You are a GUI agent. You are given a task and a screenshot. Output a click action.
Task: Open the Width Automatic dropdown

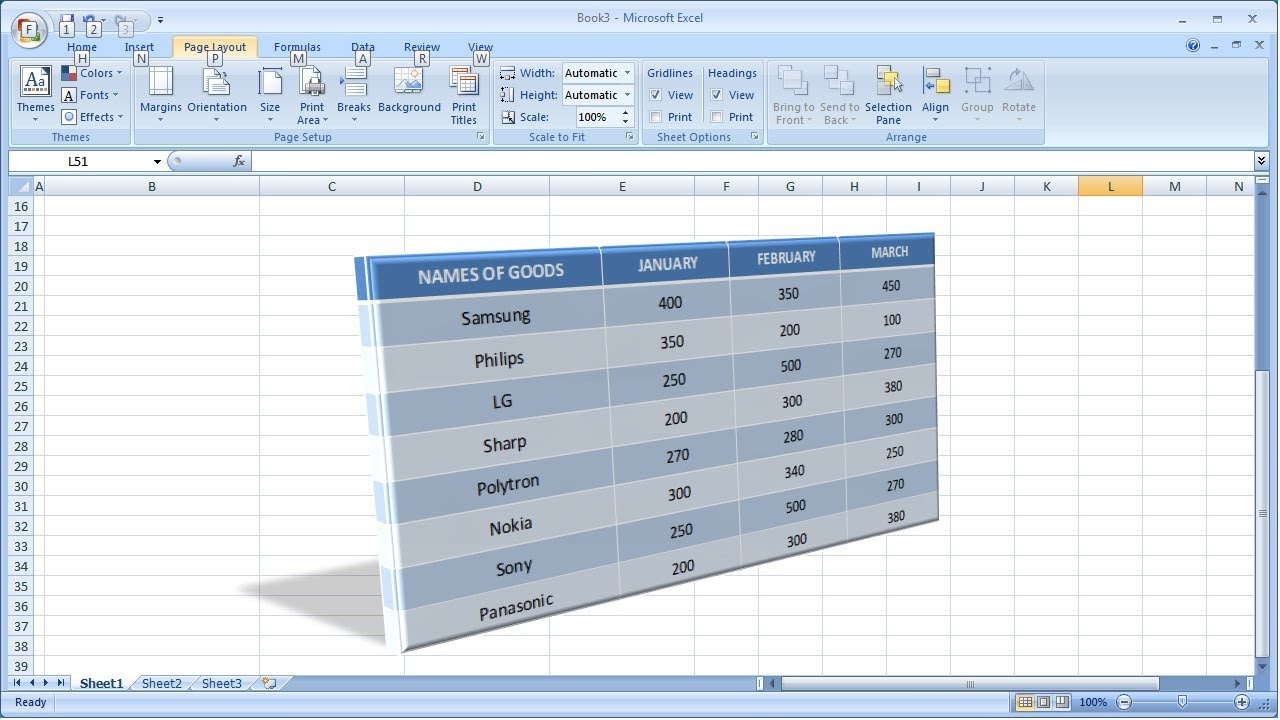click(x=627, y=73)
